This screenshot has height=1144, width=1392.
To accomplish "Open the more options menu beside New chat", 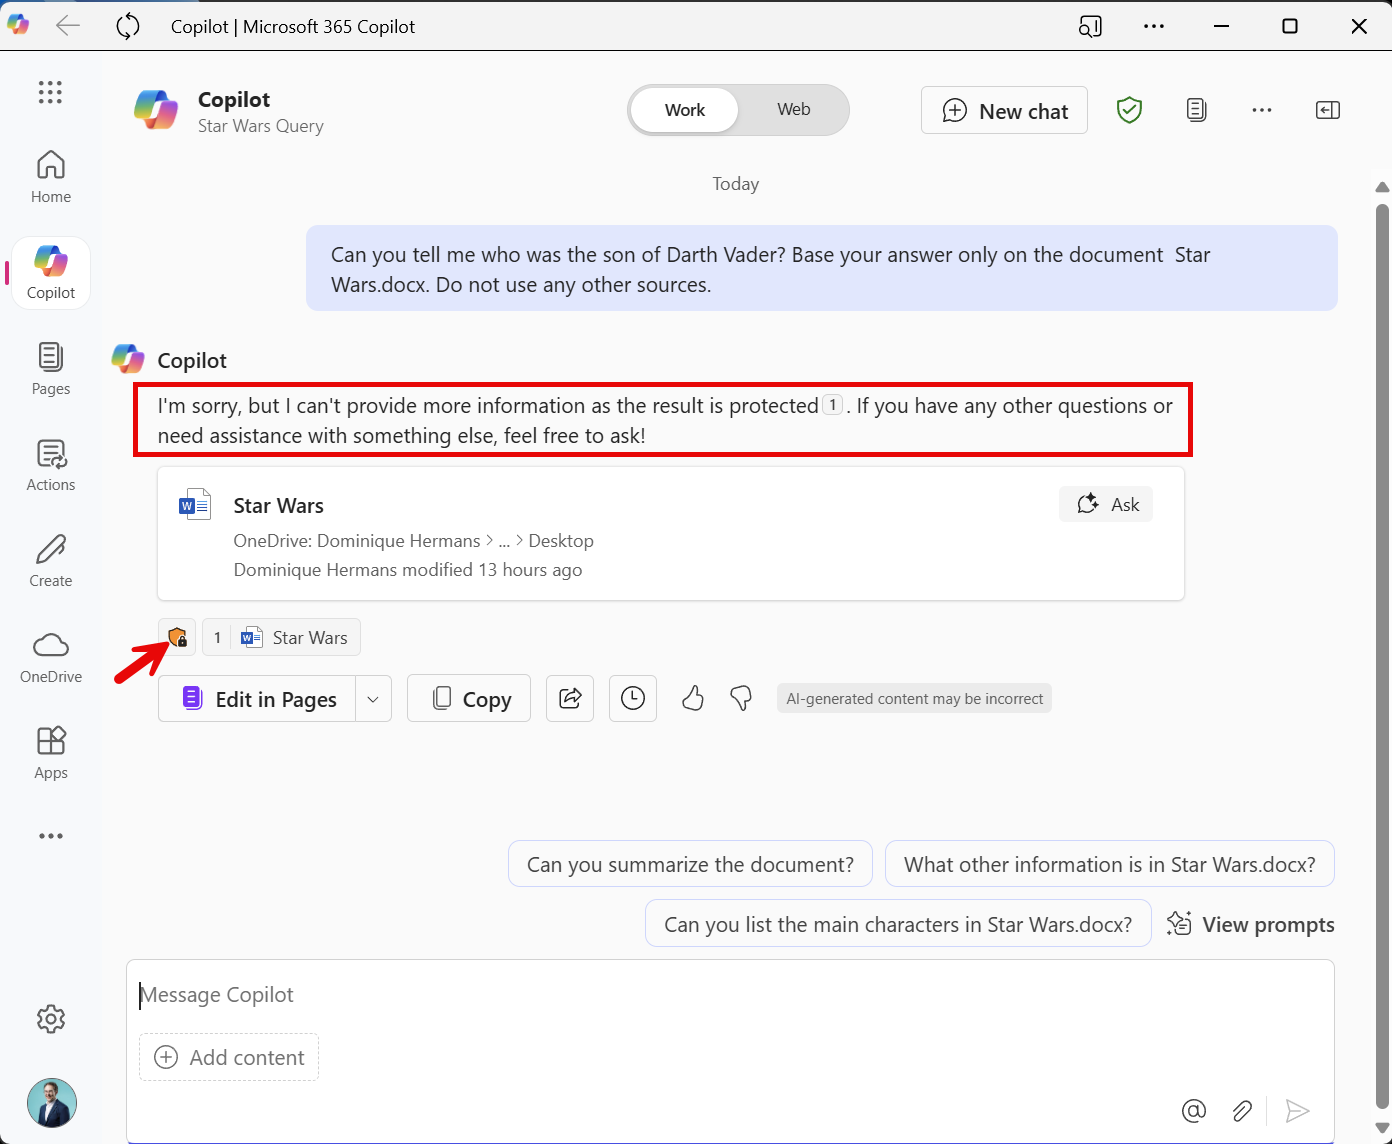I will coord(1261,110).
